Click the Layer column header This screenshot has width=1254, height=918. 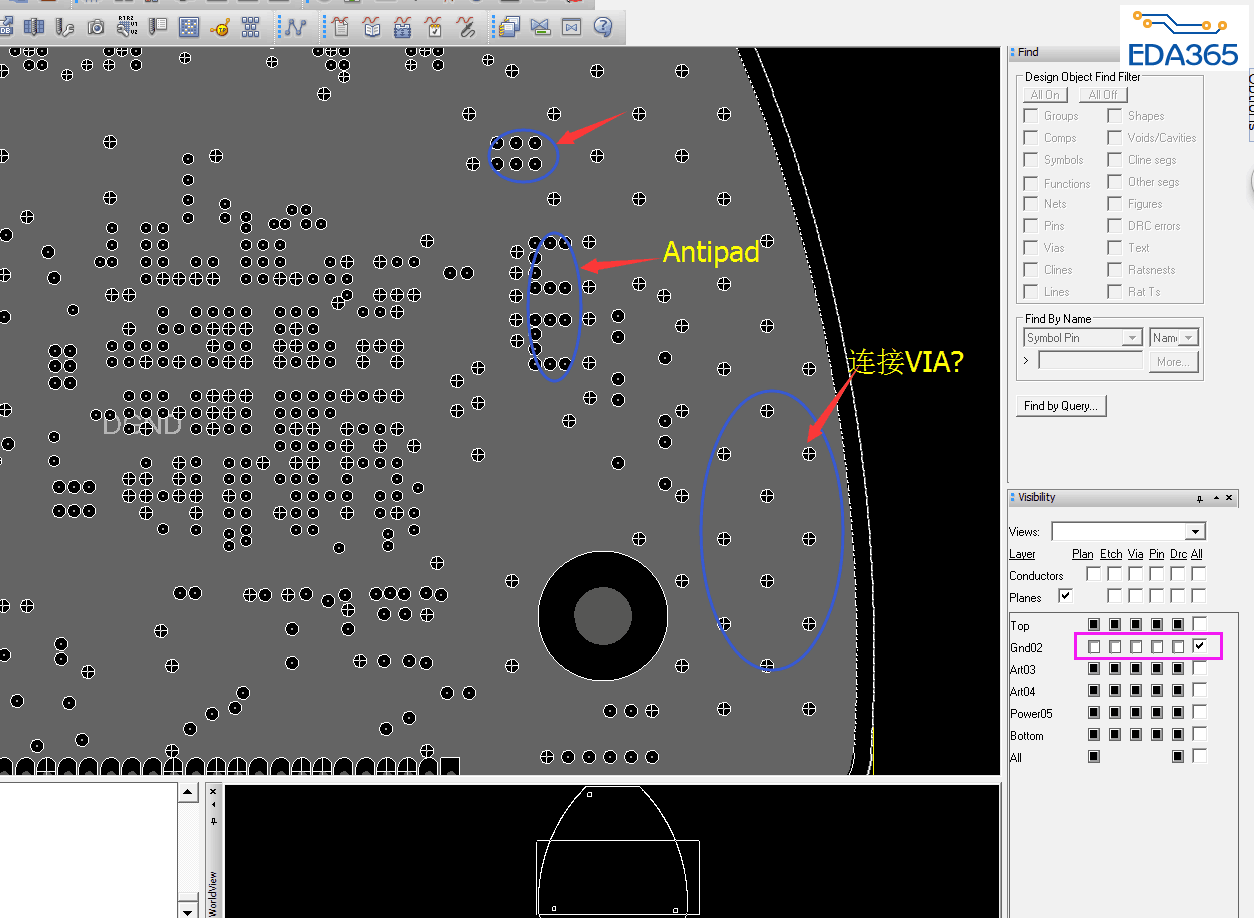tap(1023, 554)
